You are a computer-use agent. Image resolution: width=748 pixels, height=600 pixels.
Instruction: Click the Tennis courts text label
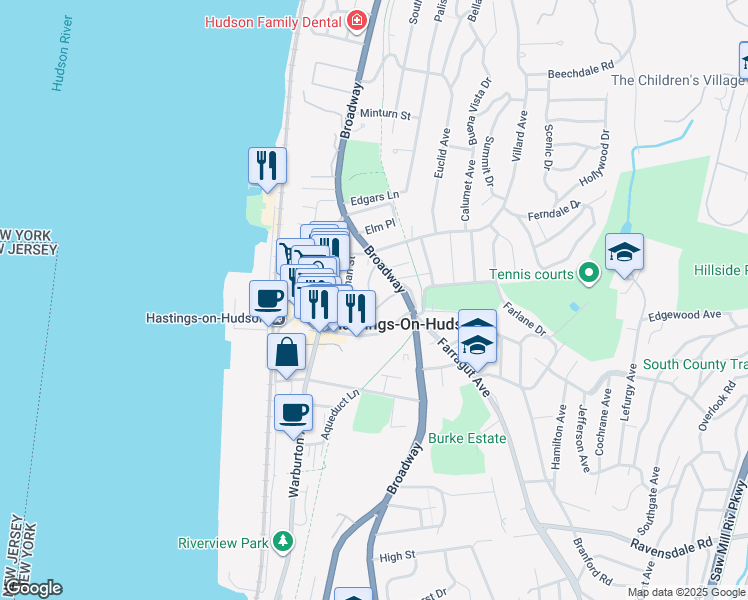point(531,275)
